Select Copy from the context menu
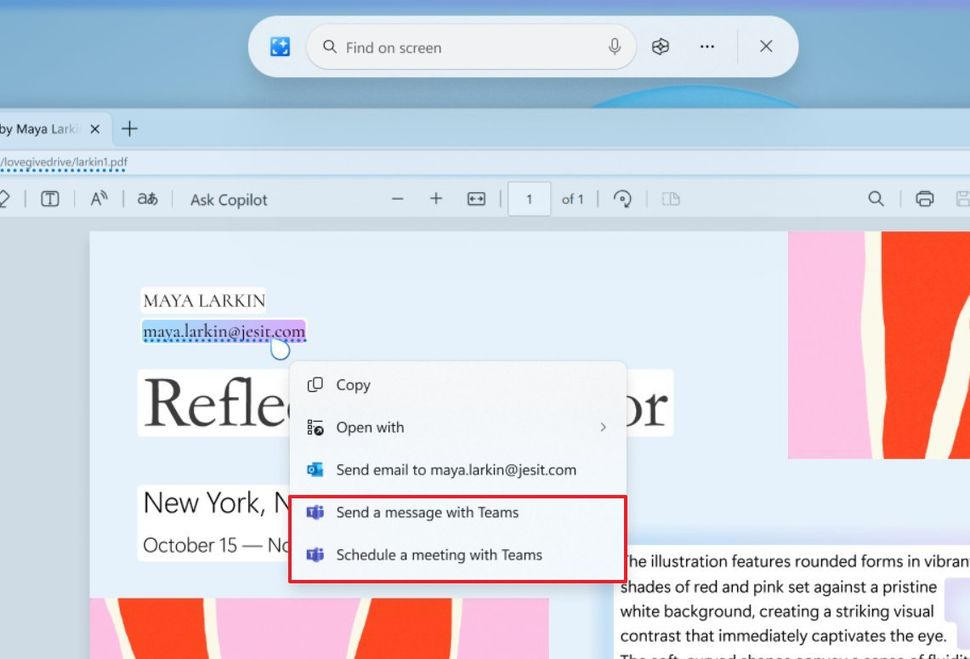 pyautogui.click(x=353, y=385)
